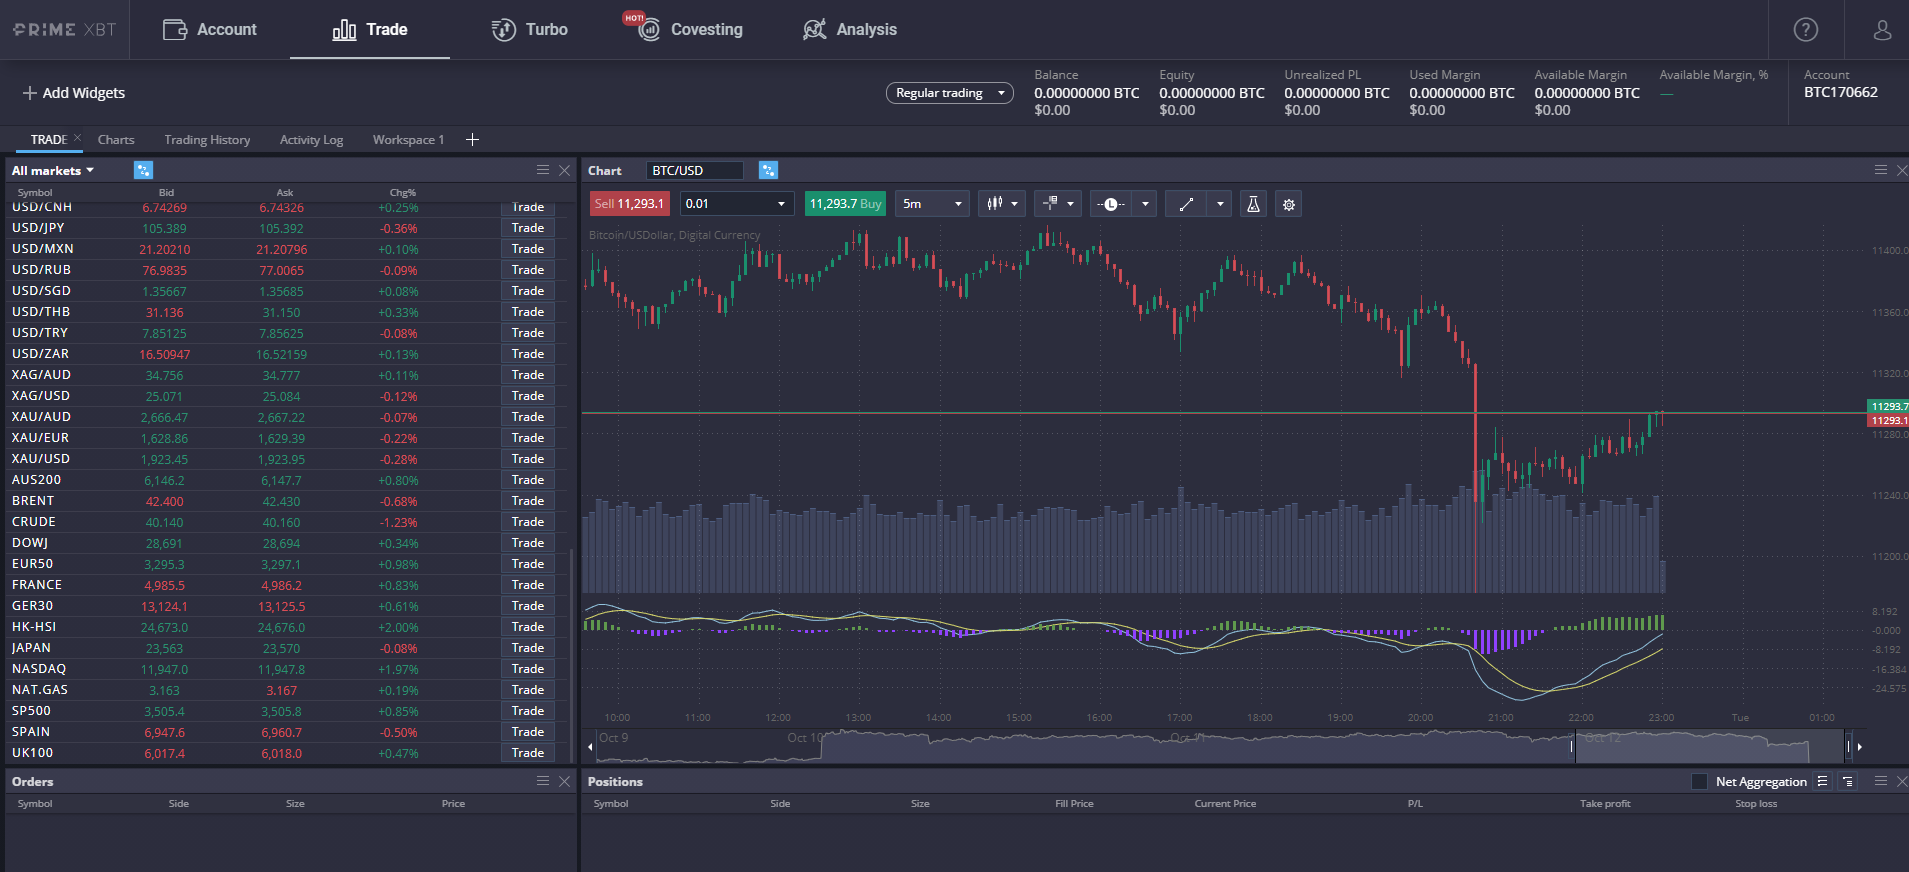
Task: Toggle the Net Aggregation checkbox
Action: [1699, 781]
